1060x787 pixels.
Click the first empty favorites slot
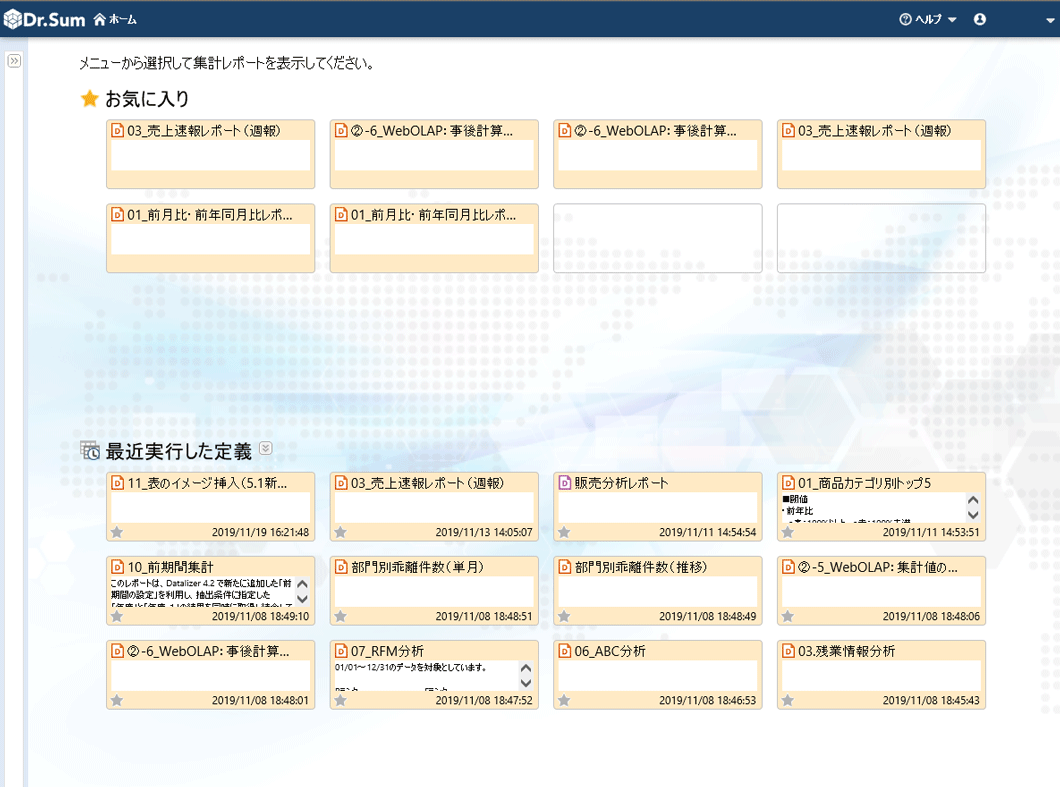pyautogui.click(x=657, y=238)
